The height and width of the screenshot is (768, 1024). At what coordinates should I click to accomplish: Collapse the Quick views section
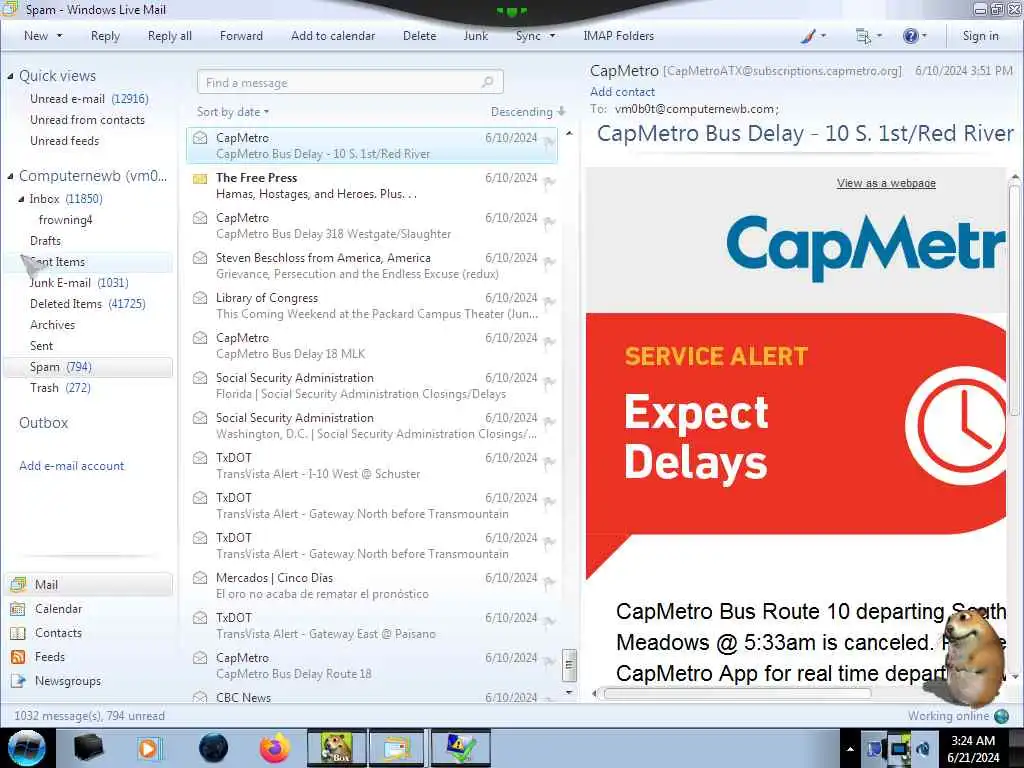10,76
